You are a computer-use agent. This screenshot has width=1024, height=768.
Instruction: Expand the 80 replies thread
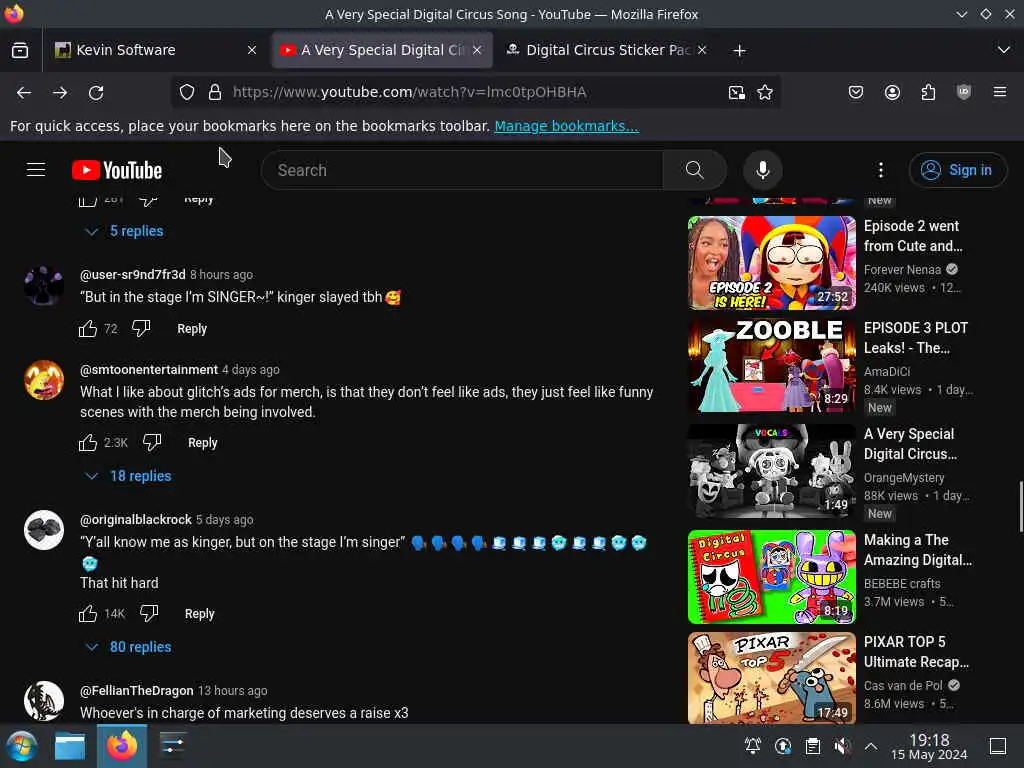pyautogui.click(x=128, y=647)
